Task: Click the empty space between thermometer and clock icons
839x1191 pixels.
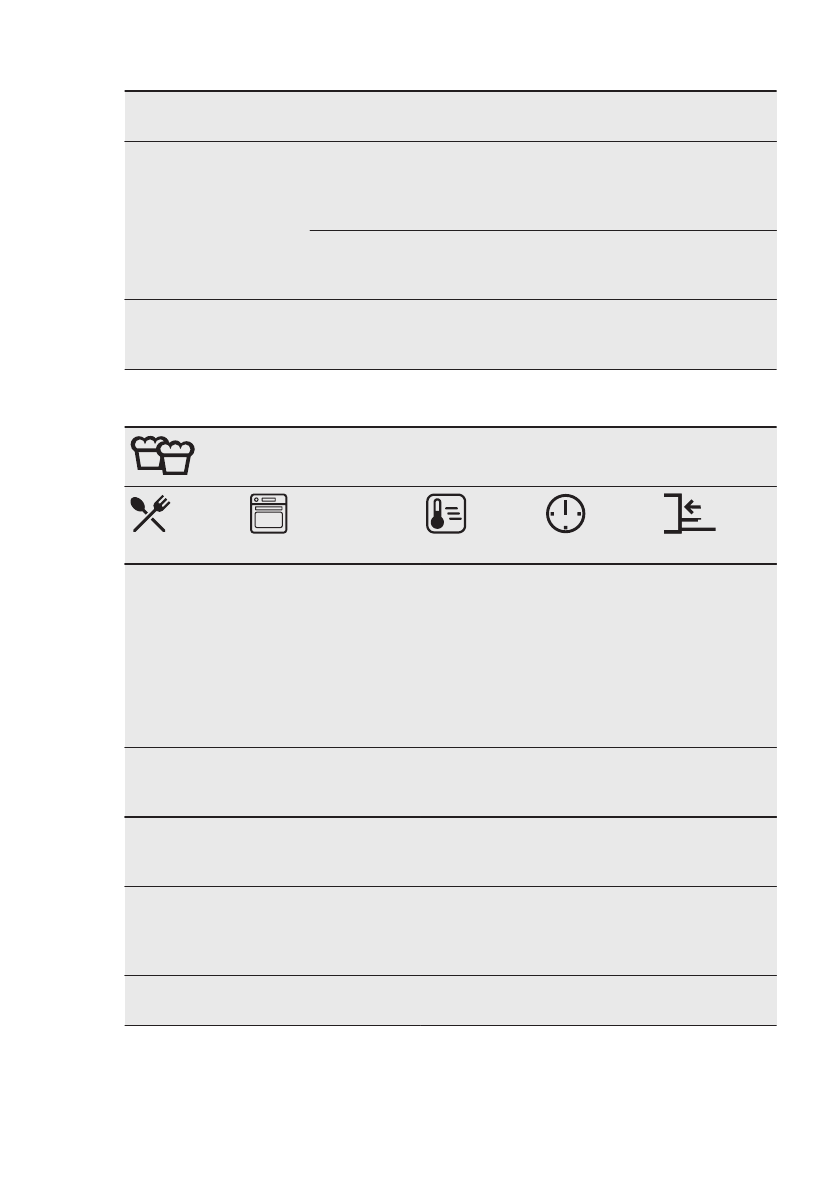Action: (506, 514)
